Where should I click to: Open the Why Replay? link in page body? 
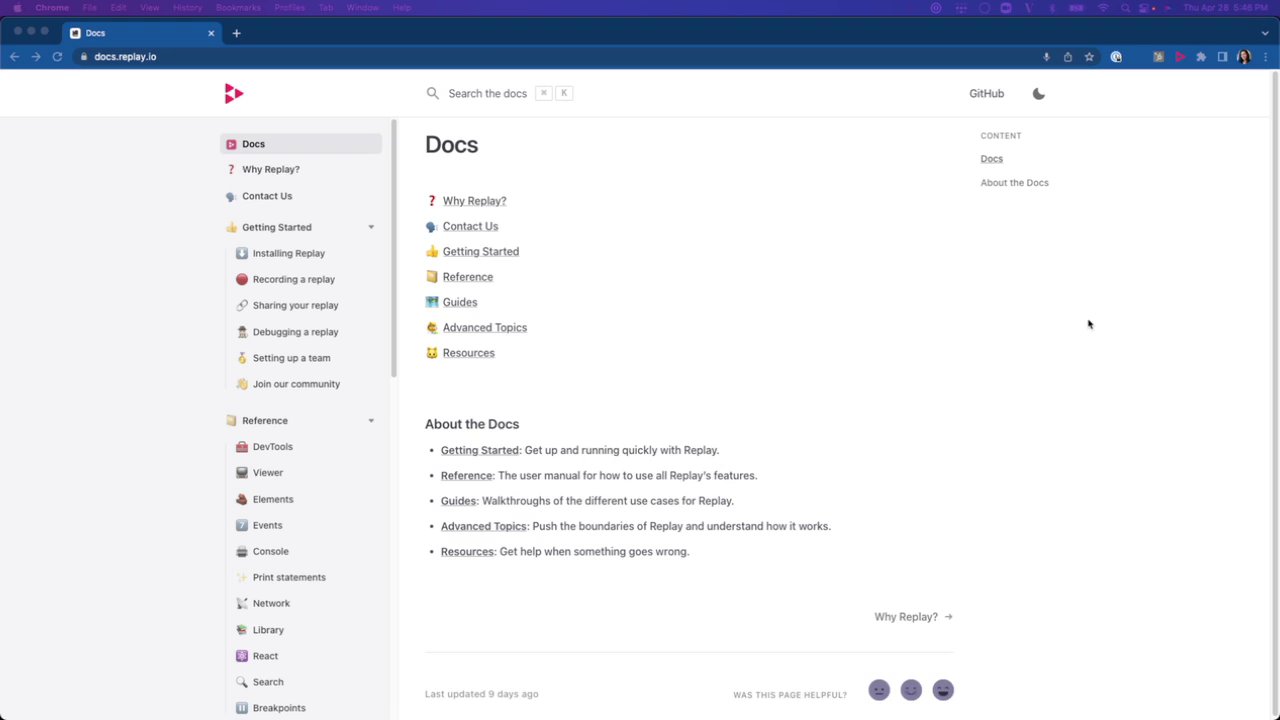(474, 201)
